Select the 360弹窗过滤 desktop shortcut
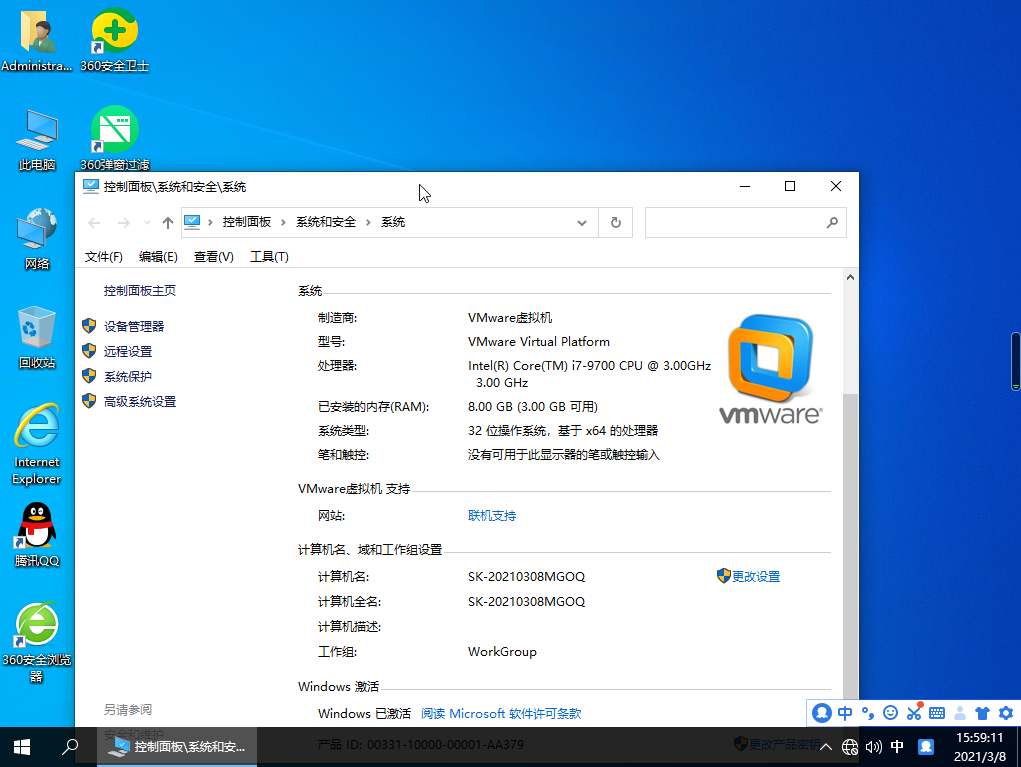This screenshot has width=1021, height=767. [115, 138]
